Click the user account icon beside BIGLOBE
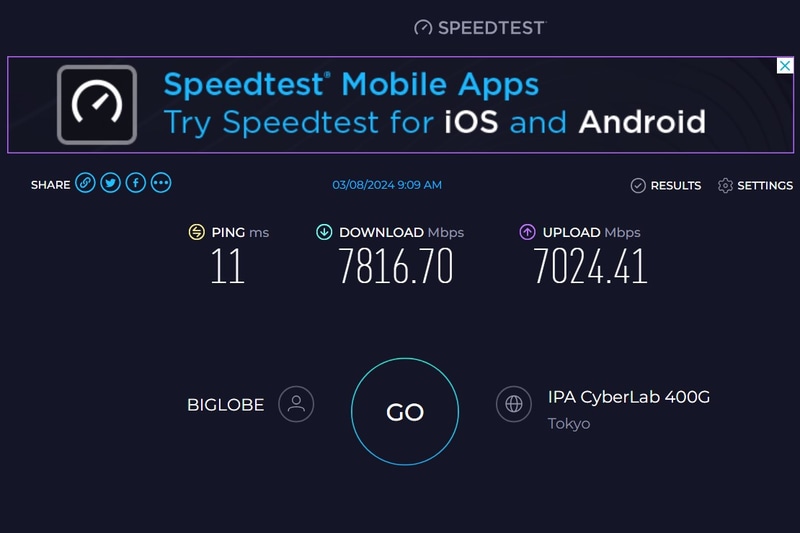 pos(296,404)
